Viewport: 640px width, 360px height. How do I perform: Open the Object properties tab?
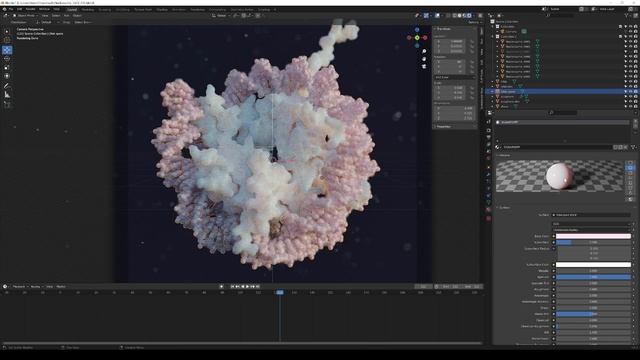pyautogui.click(x=489, y=167)
